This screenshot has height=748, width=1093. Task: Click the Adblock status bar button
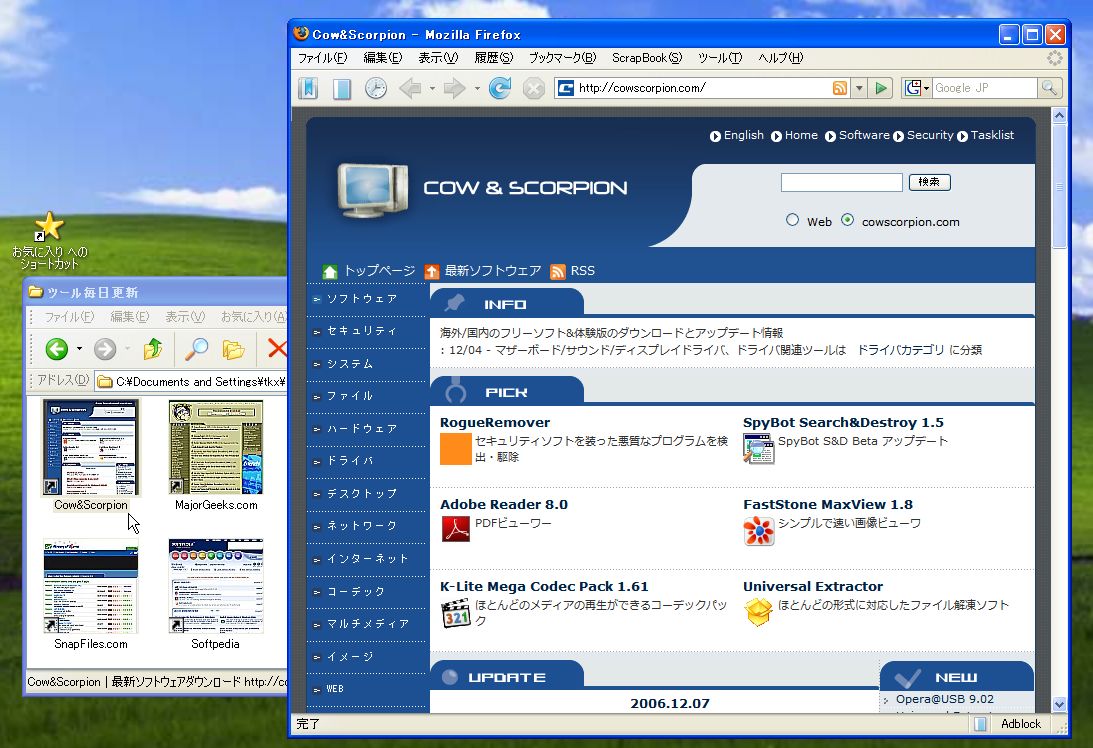click(1021, 724)
